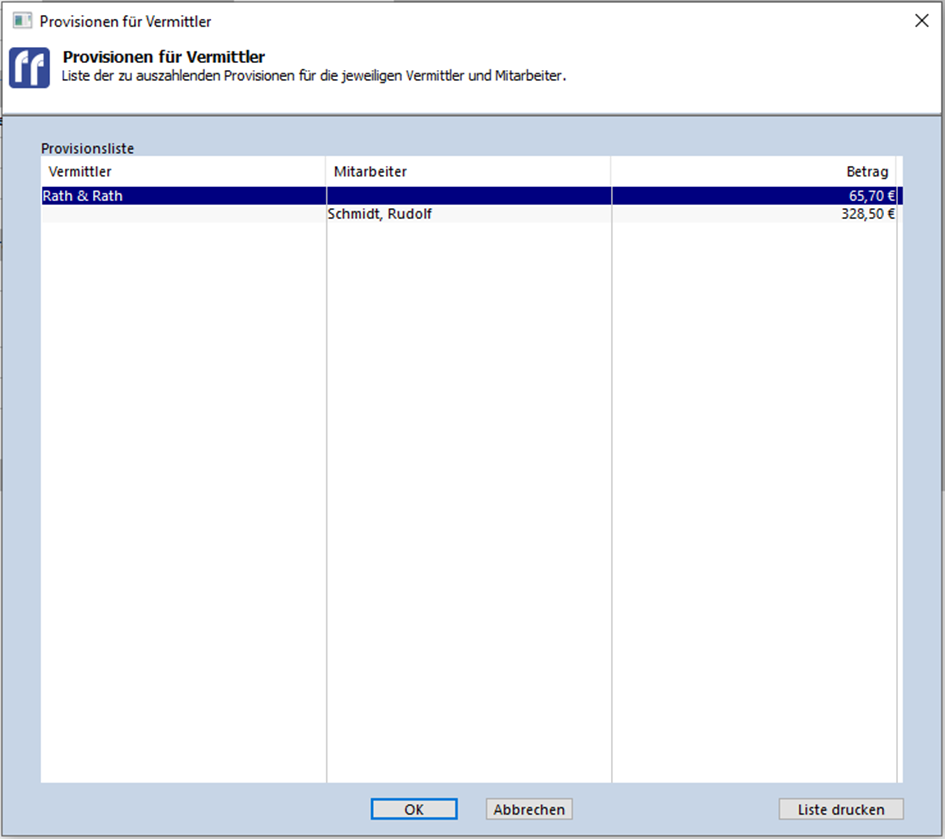Click the description text below the heading
945x839 pixels.
(x=314, y=76)
